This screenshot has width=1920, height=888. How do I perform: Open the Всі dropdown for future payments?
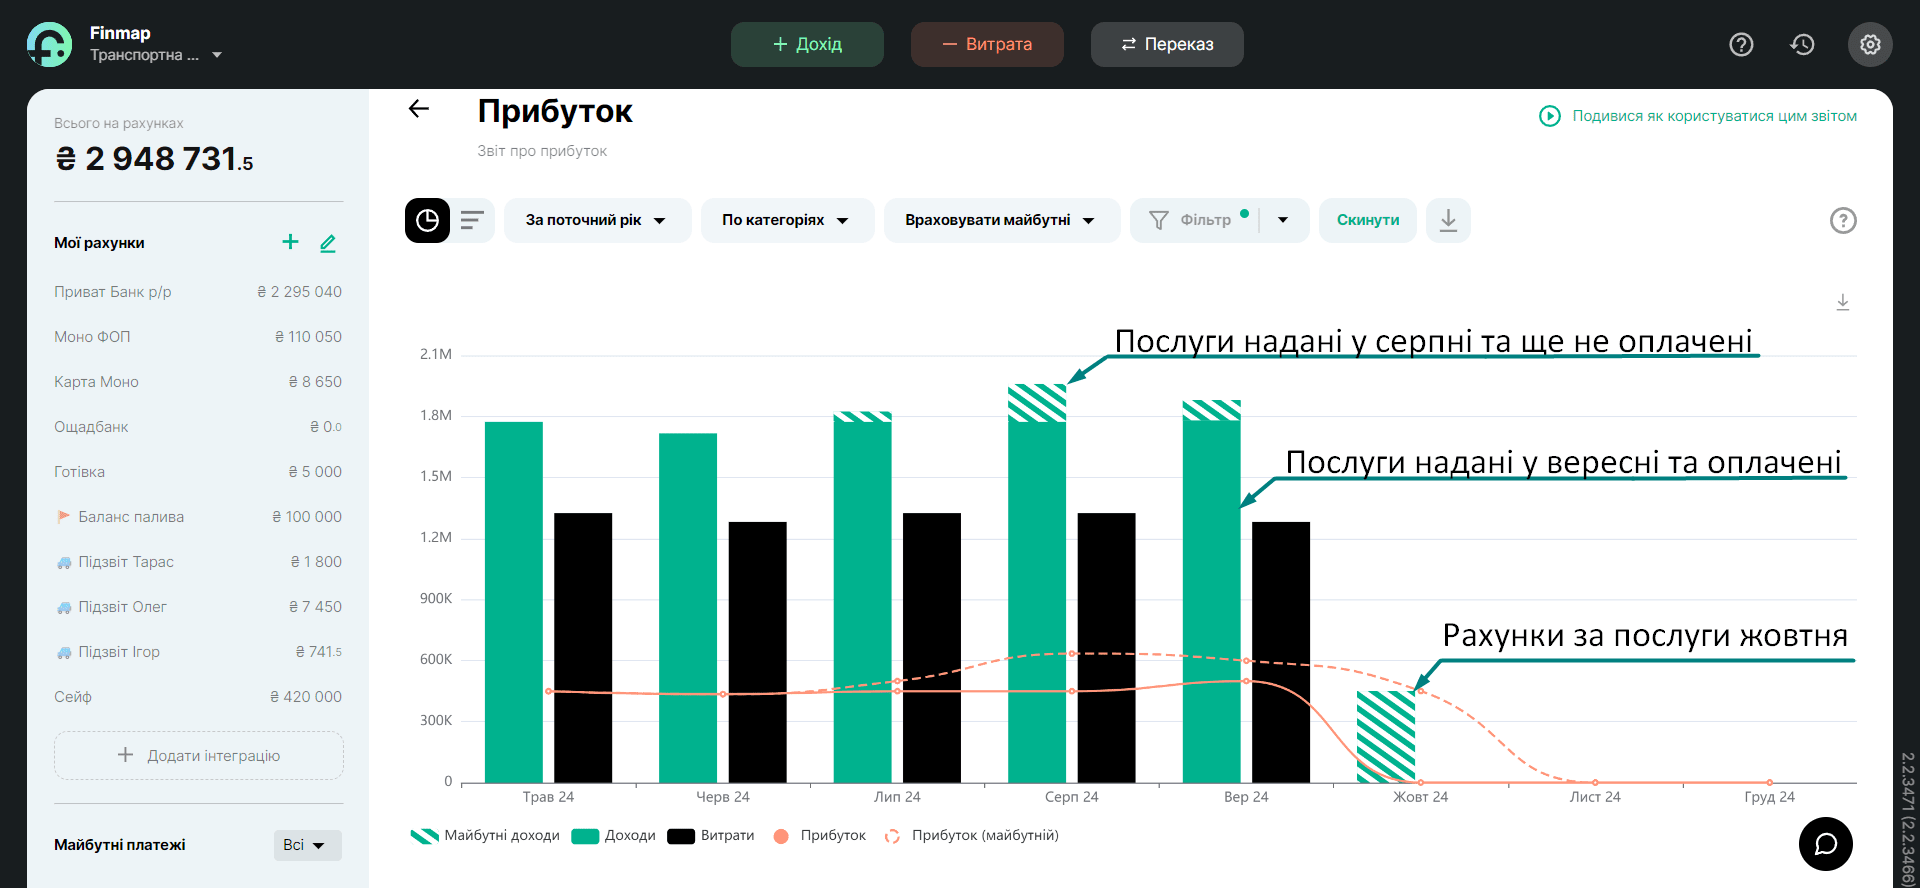[307, 845]
